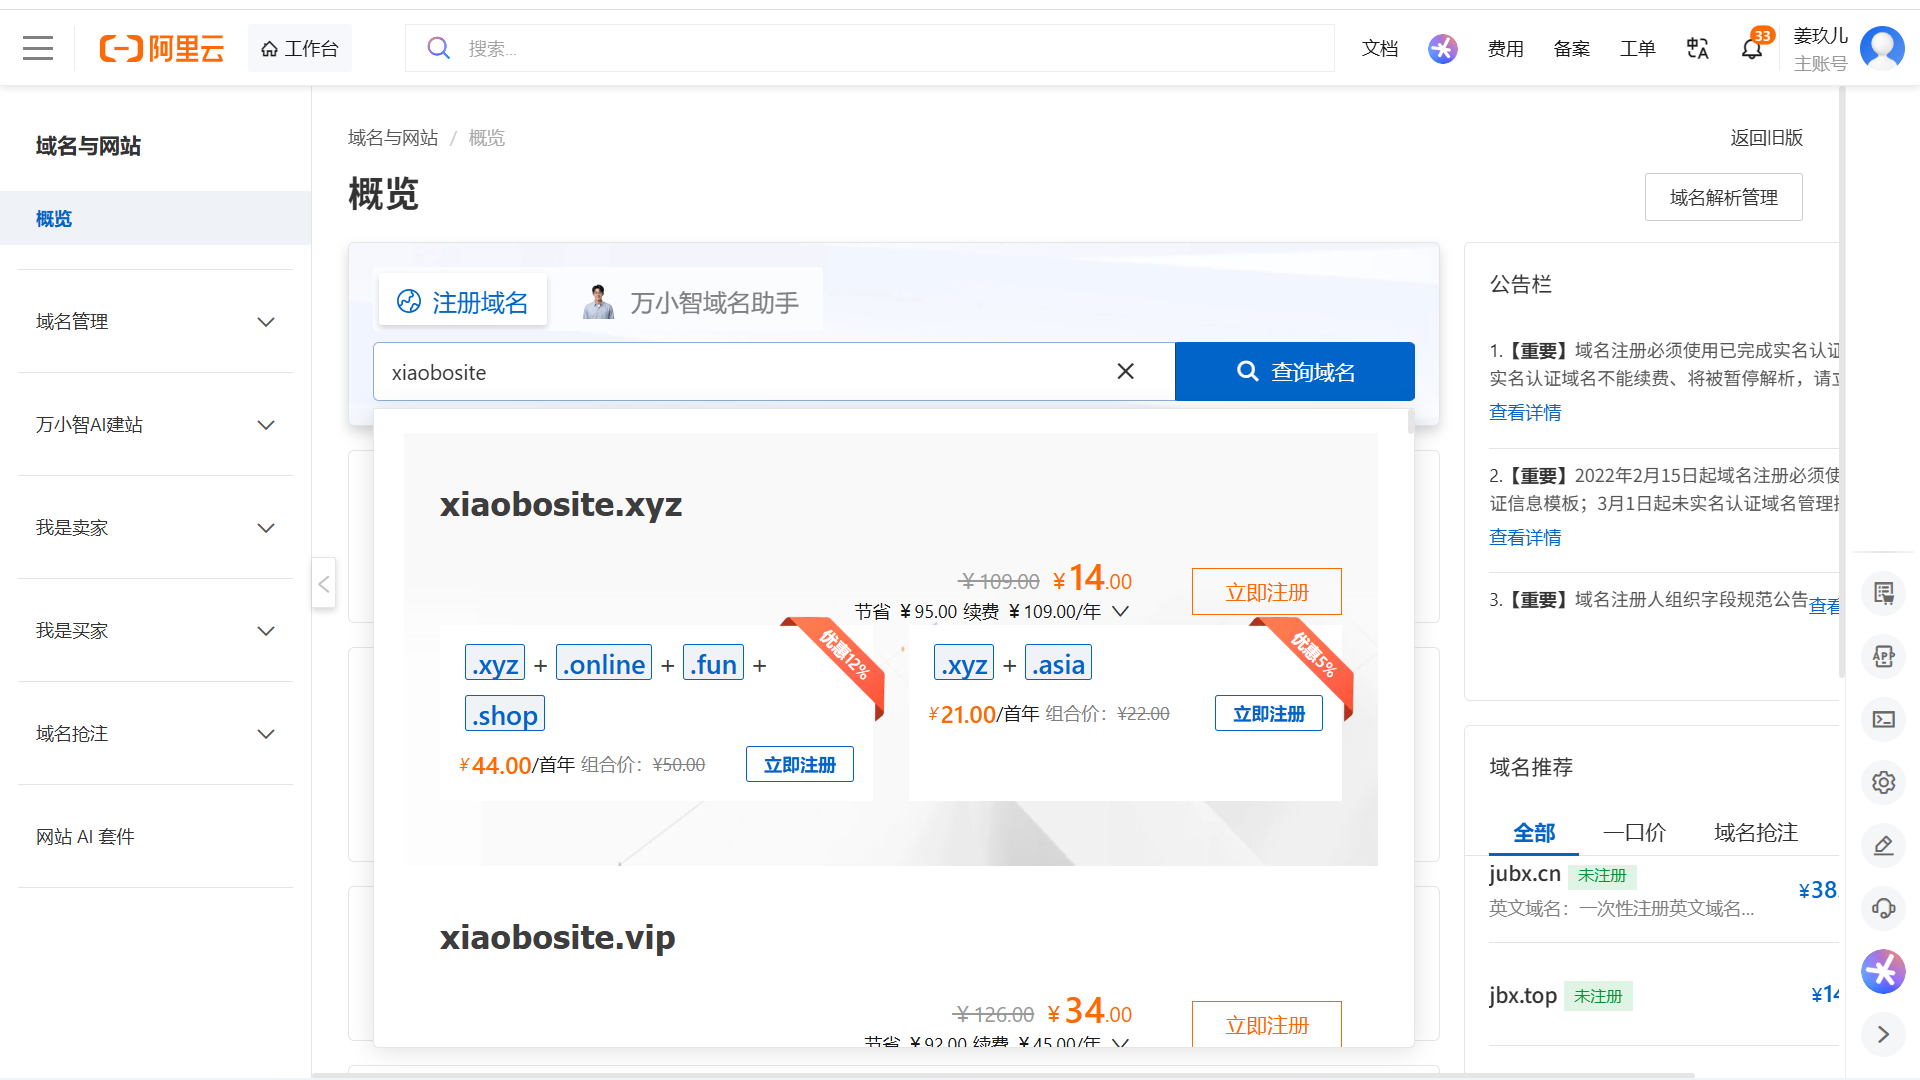Open 查看详情 under the second announcement

(x=1525, y=538)
